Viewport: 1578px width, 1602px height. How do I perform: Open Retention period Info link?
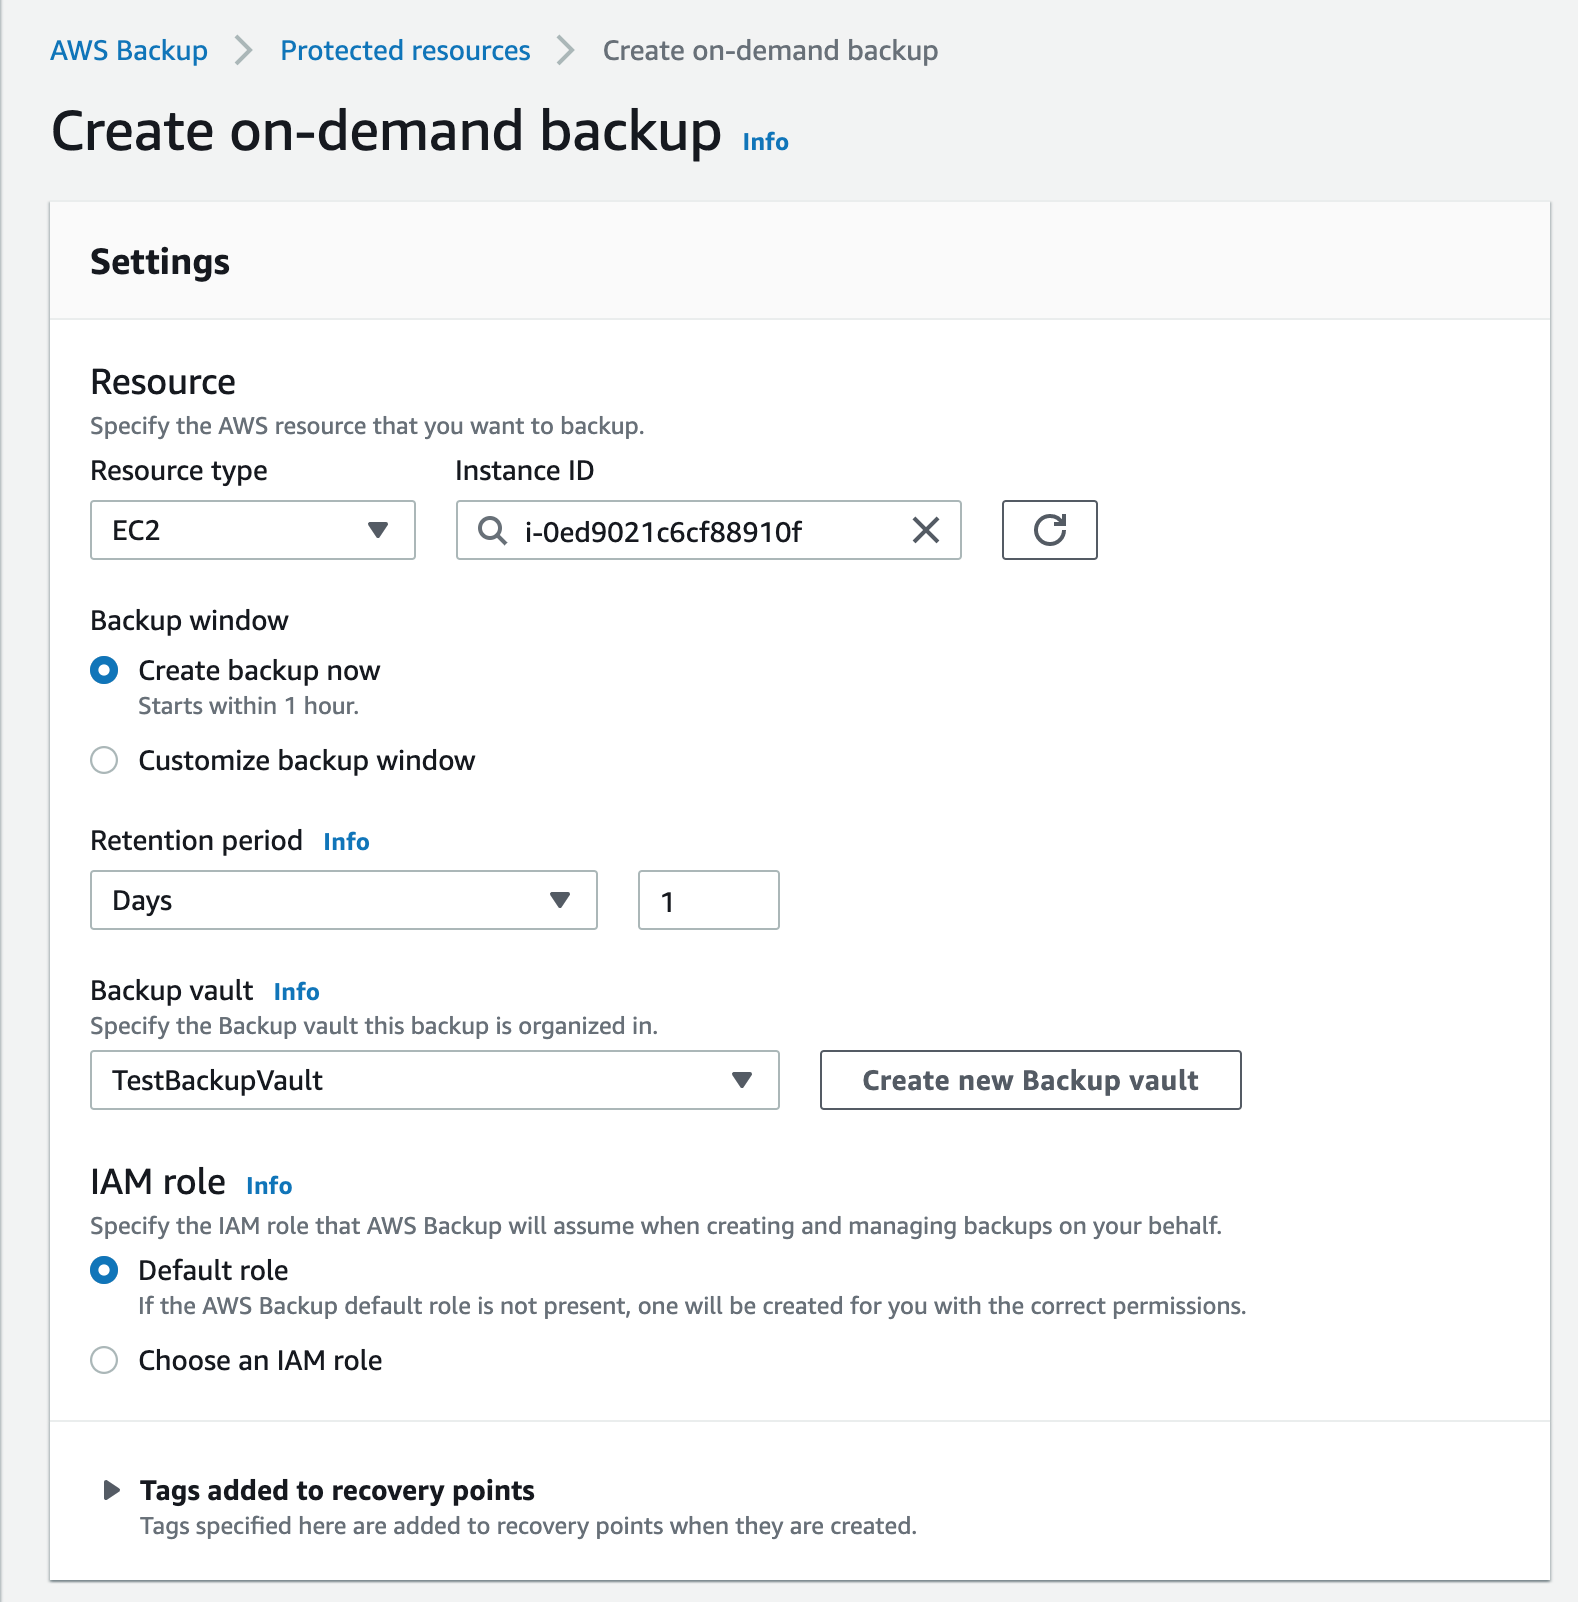(x=346, y=842)
